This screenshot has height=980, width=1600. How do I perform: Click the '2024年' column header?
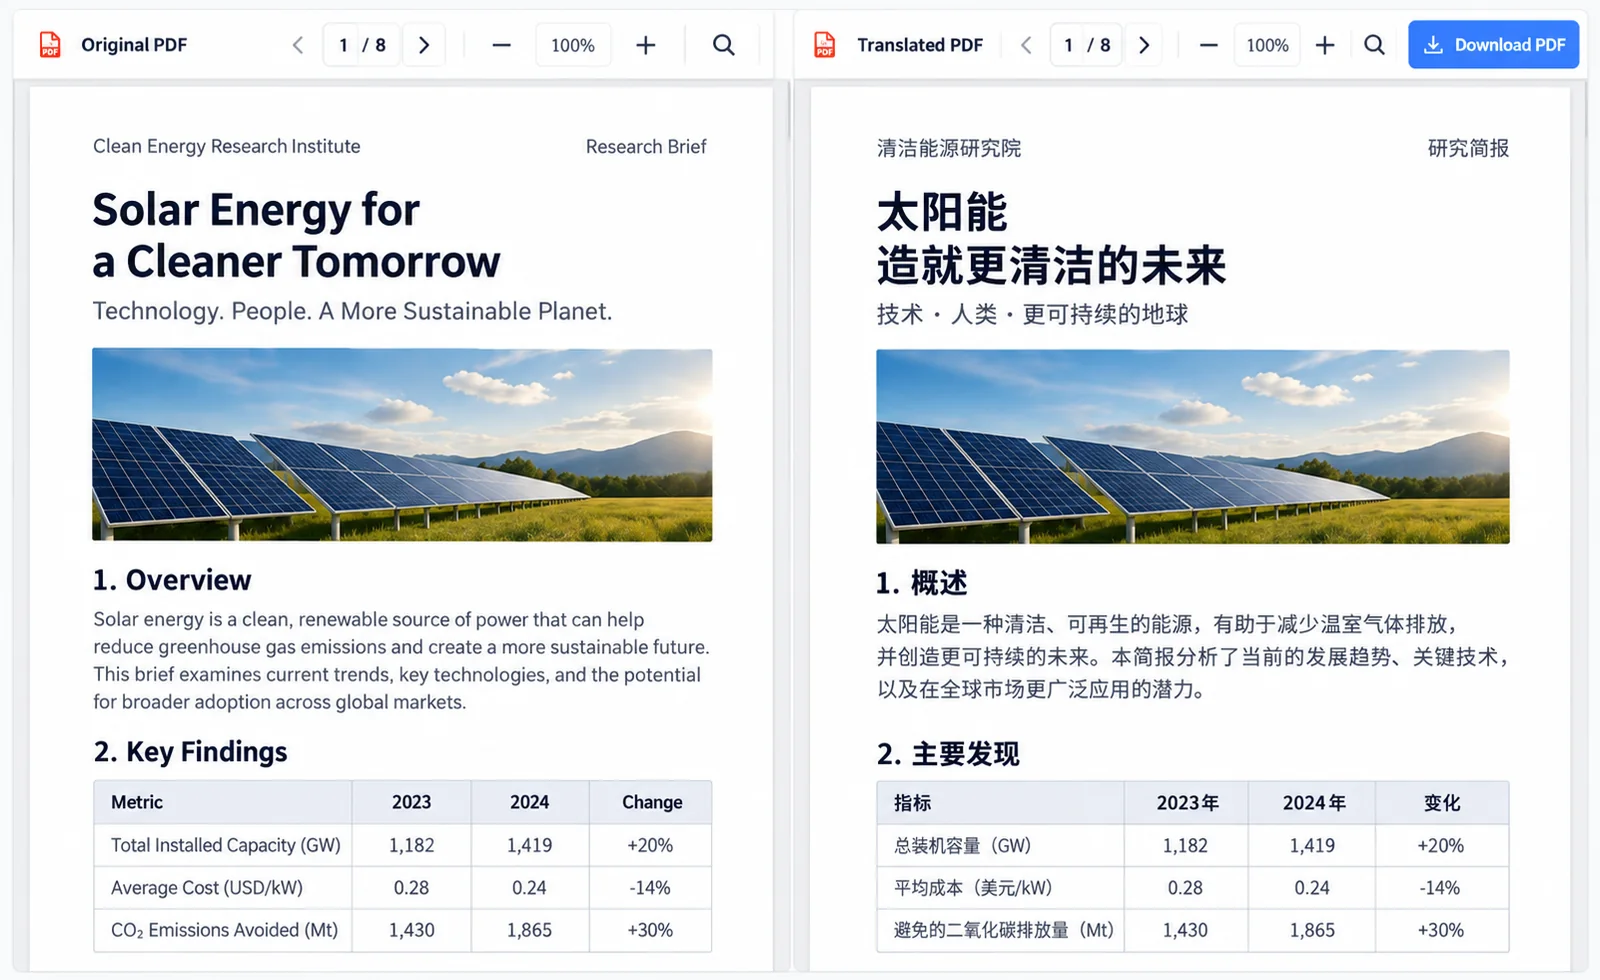[1314, 803]
